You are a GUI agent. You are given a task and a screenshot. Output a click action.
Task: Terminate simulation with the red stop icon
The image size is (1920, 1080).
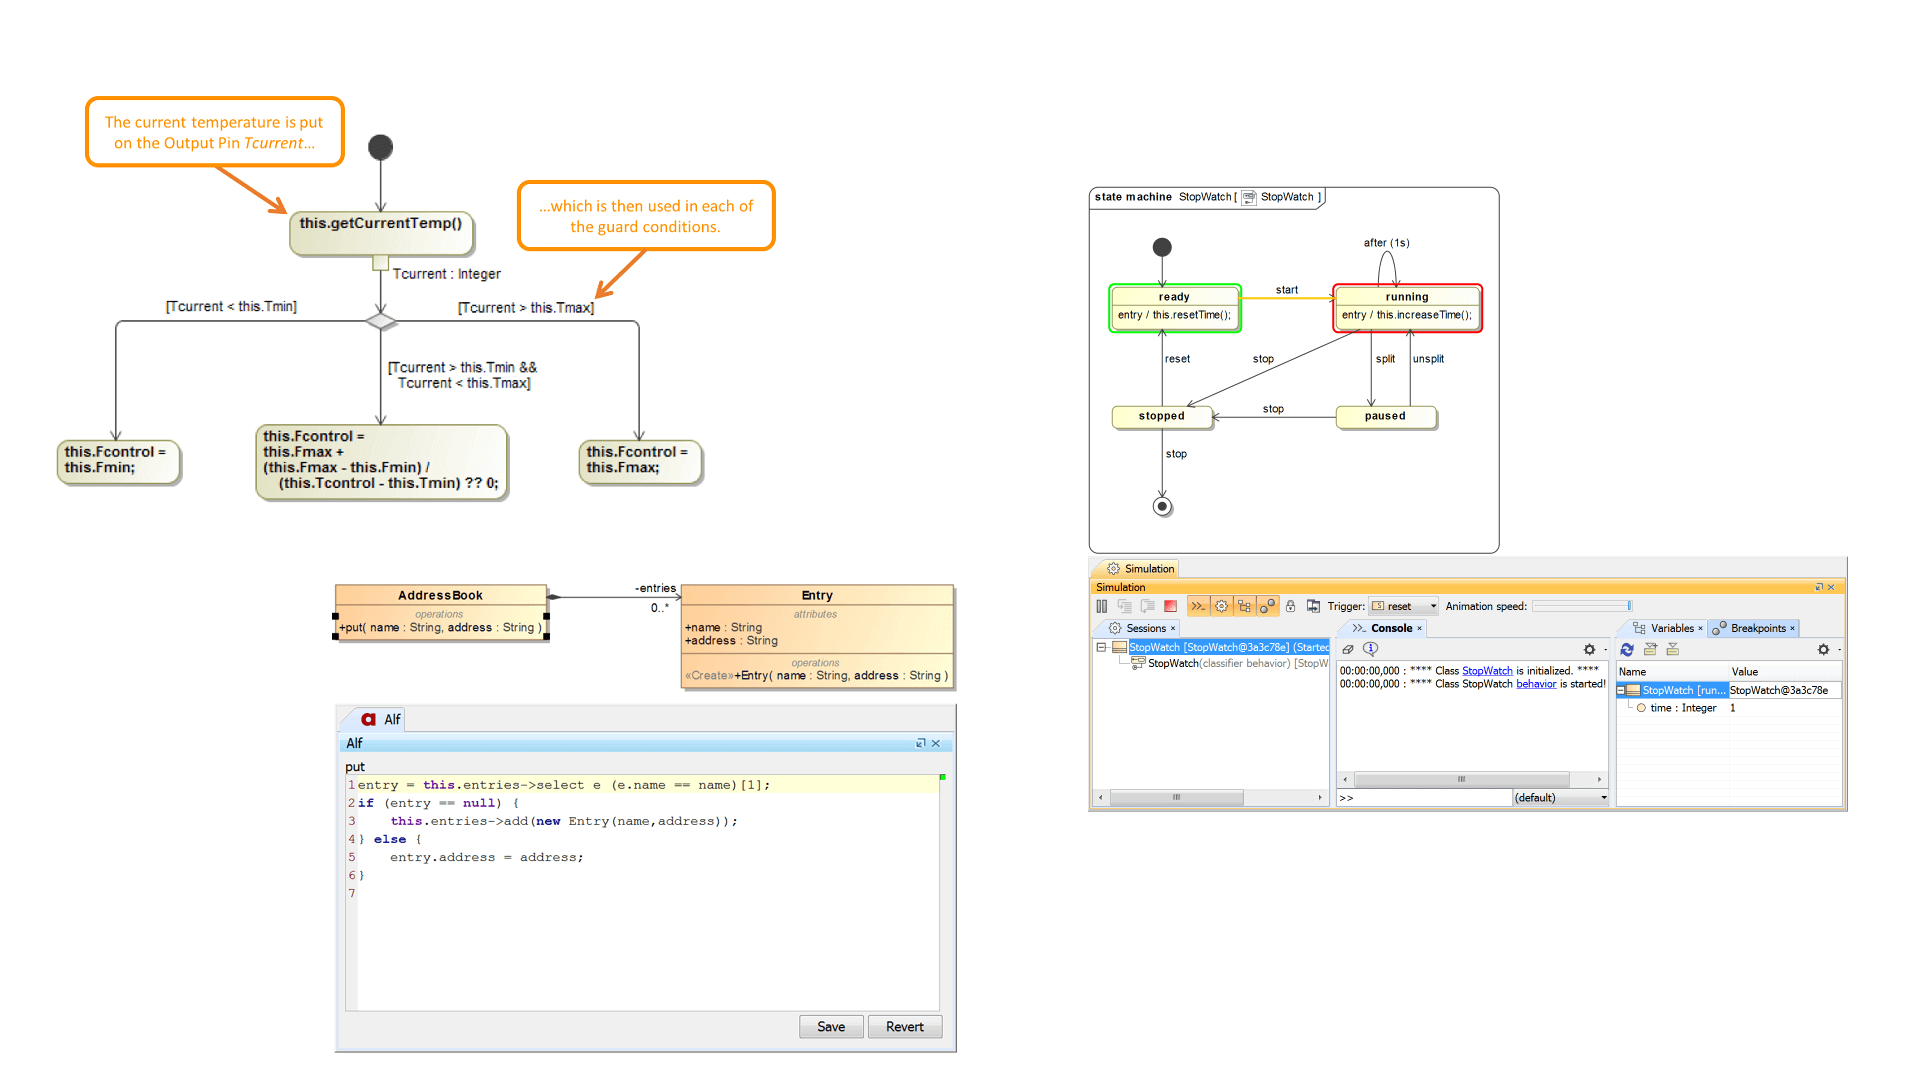(1170, 606)
